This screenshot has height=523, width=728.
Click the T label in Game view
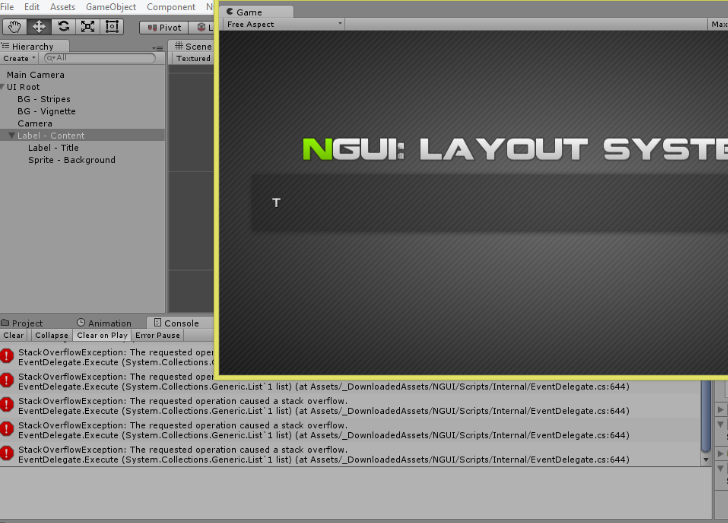click(x=276, y=203)
